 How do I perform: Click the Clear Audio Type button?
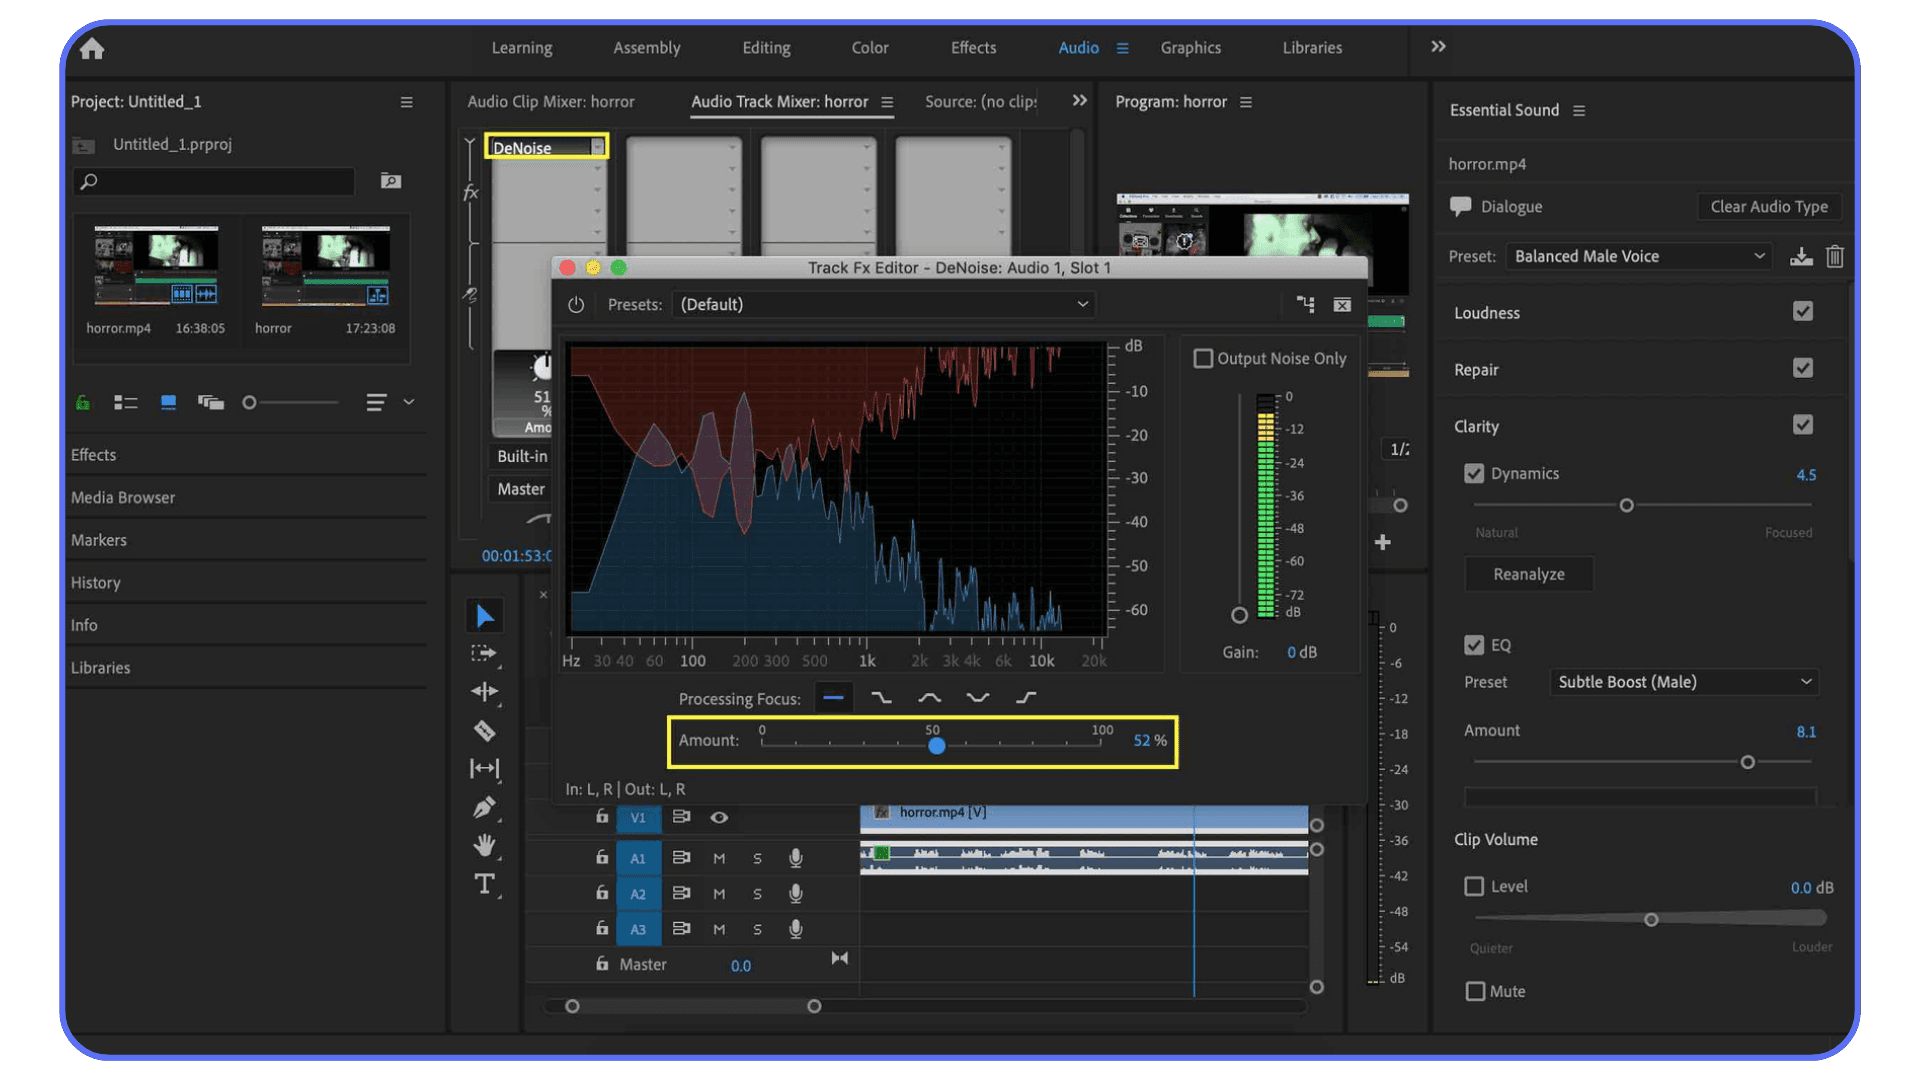[1768, 206]
